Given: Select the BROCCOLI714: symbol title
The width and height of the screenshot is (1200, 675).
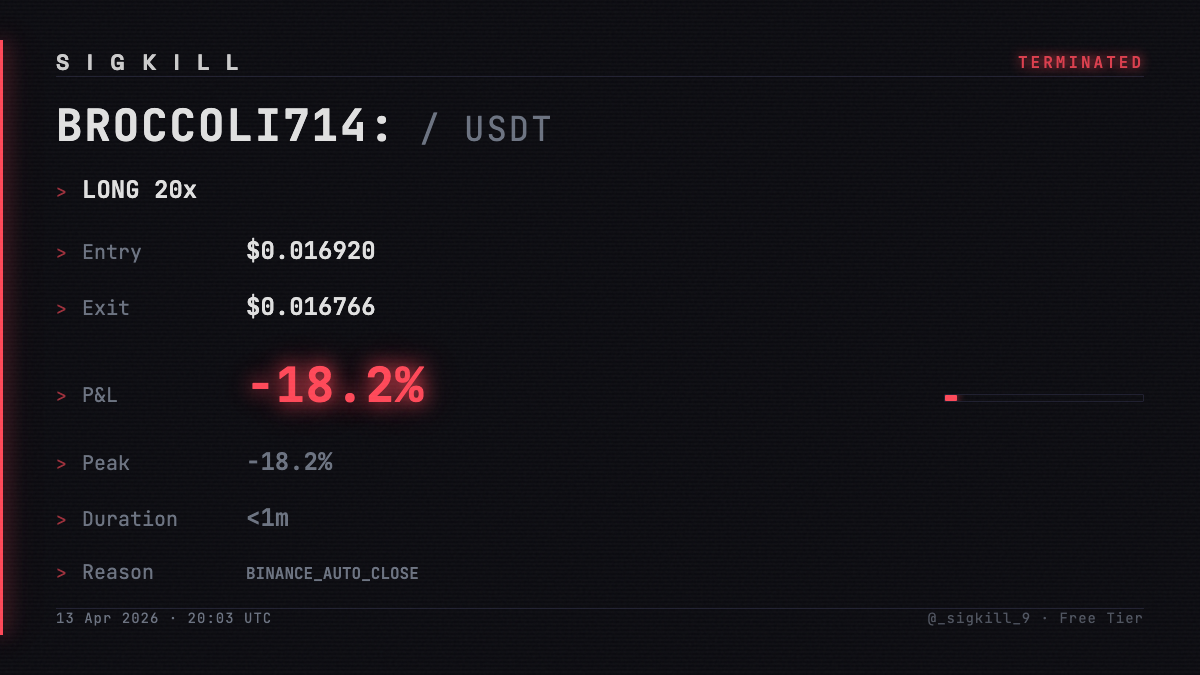Looking at the screenshot, I should tap(225, 128).
